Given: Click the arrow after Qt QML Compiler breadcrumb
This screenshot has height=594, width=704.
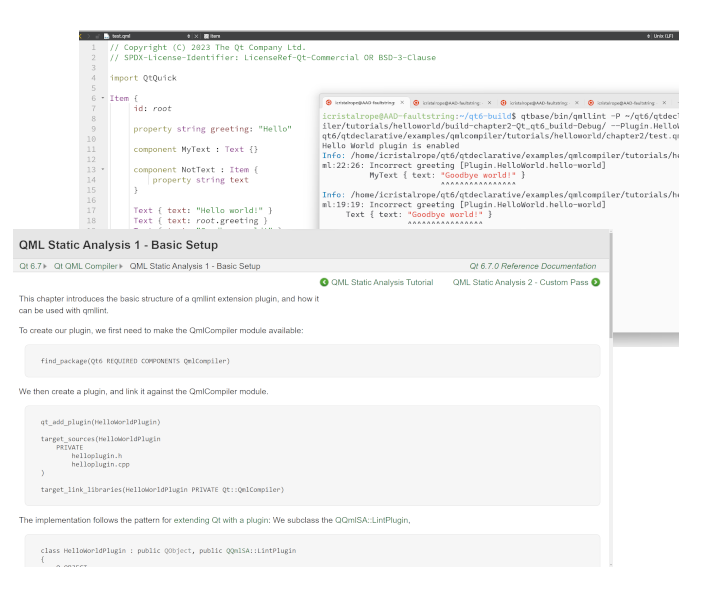Looking at the screenshot, I should click(x=121, y=266).
